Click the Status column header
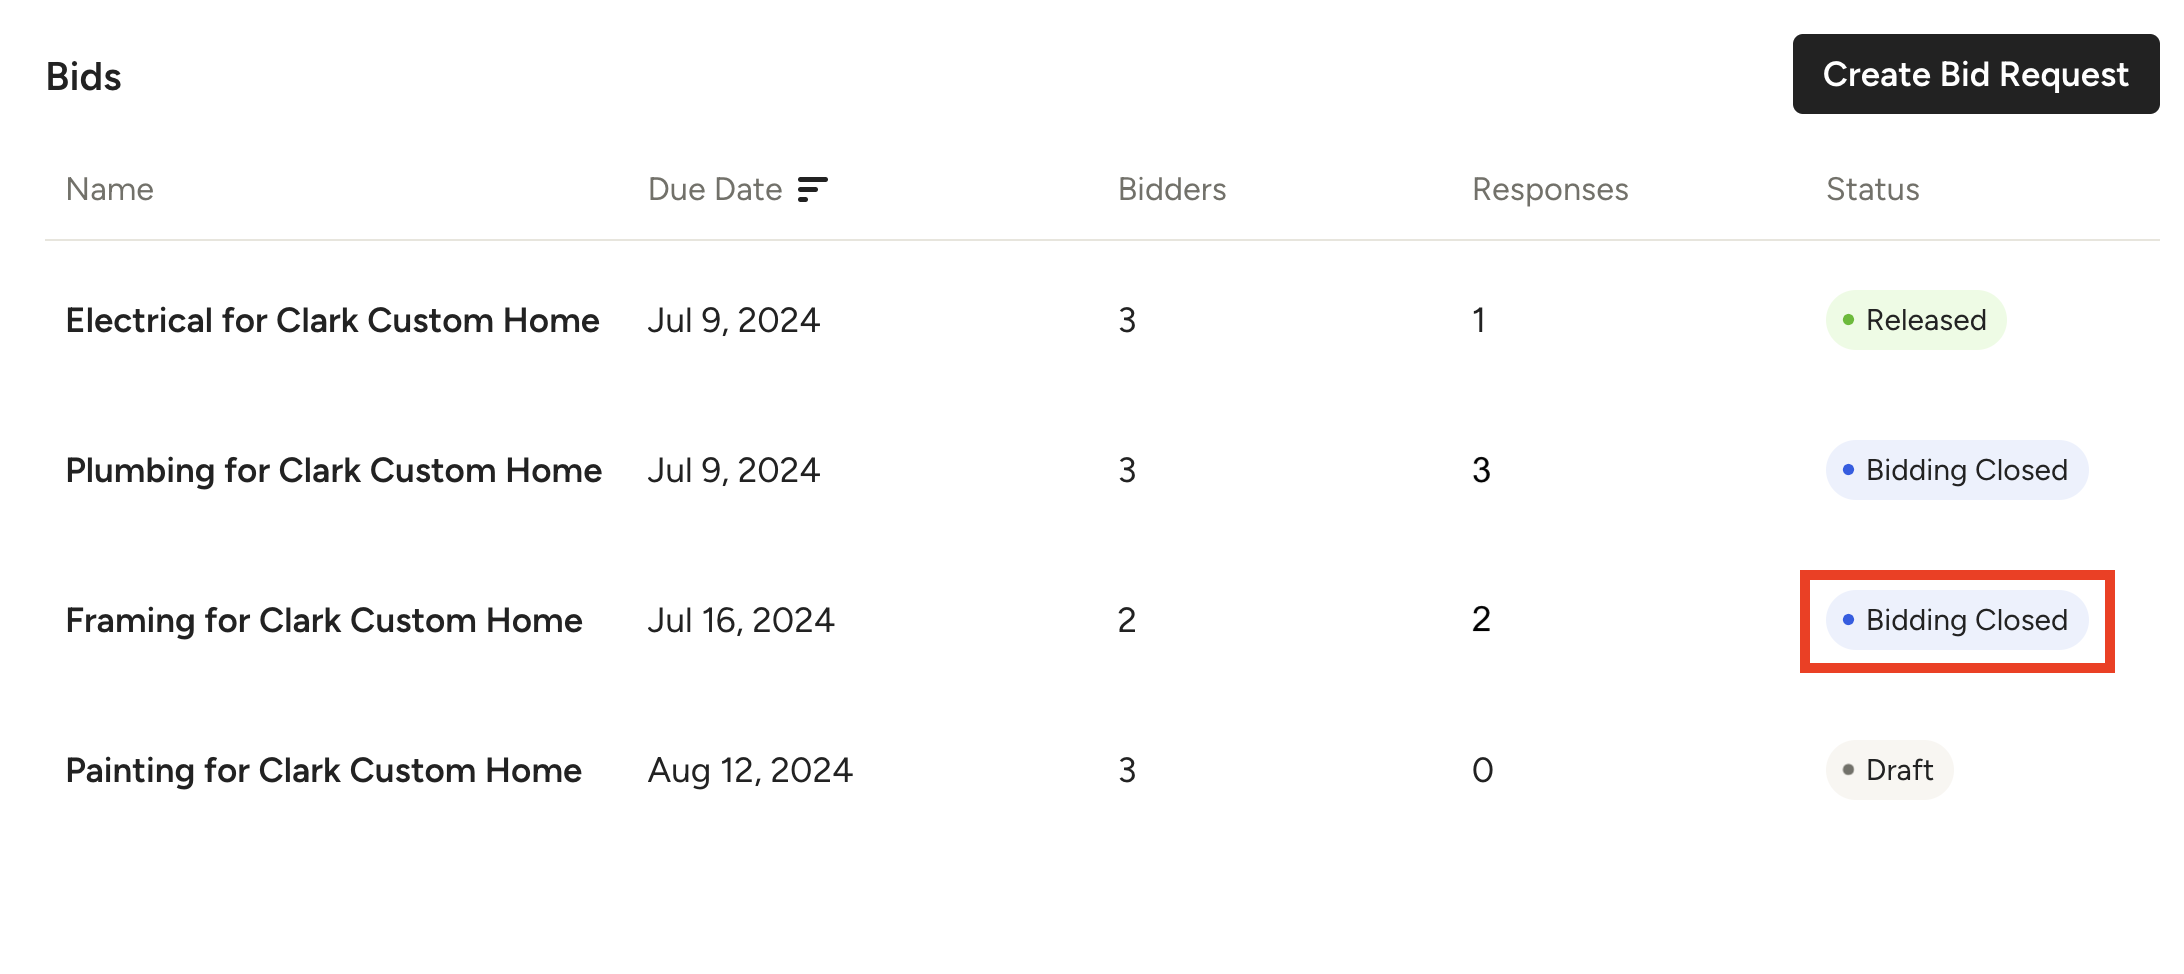 [1872, 189]
